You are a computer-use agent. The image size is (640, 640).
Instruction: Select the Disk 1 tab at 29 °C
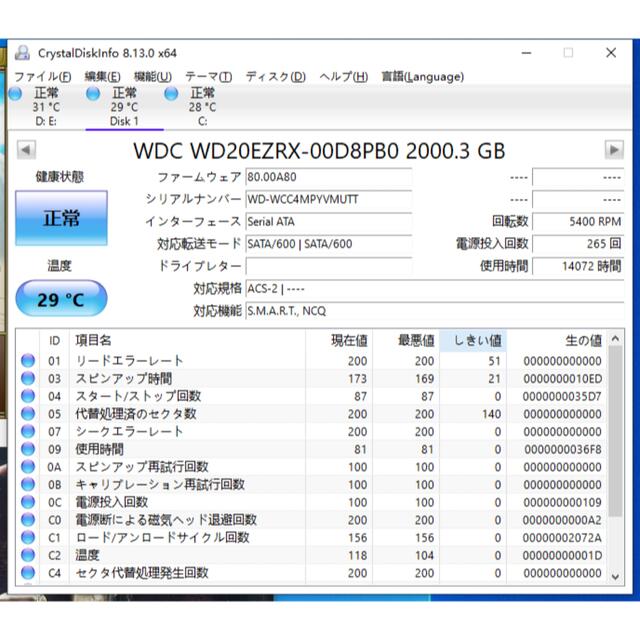[124, 107]
